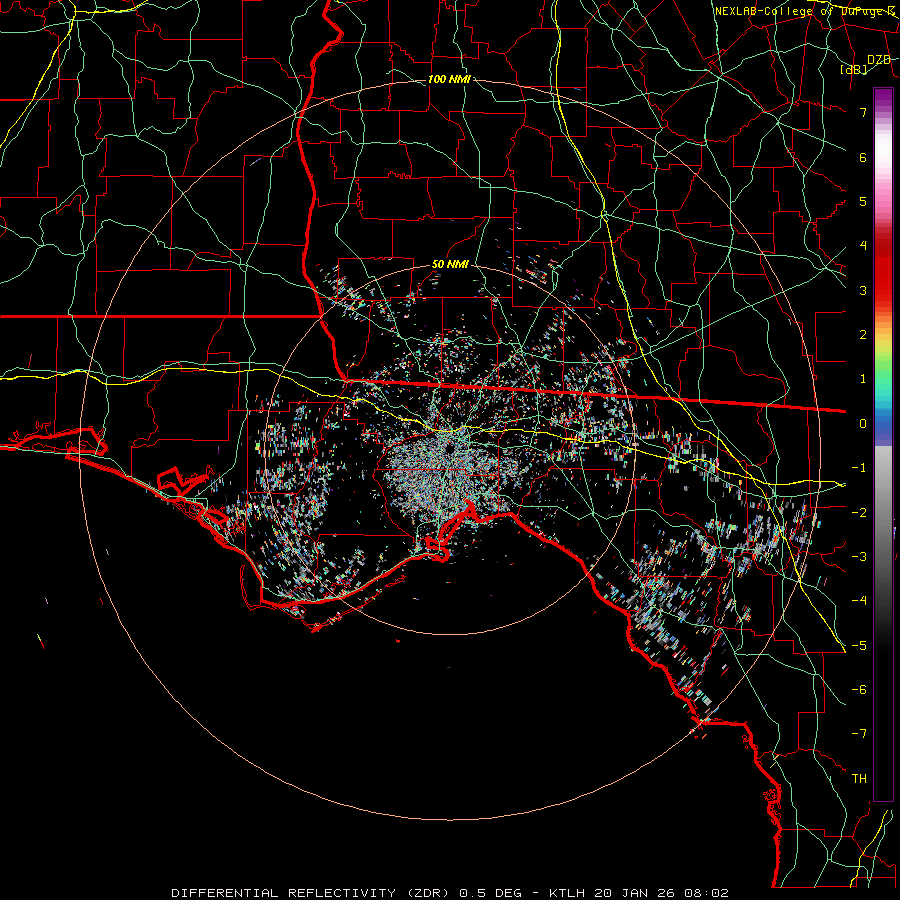The image size is (900, 900).
Task: Click the NEXLAB-College of DuPage credit text
Action: tap(804, 11)
